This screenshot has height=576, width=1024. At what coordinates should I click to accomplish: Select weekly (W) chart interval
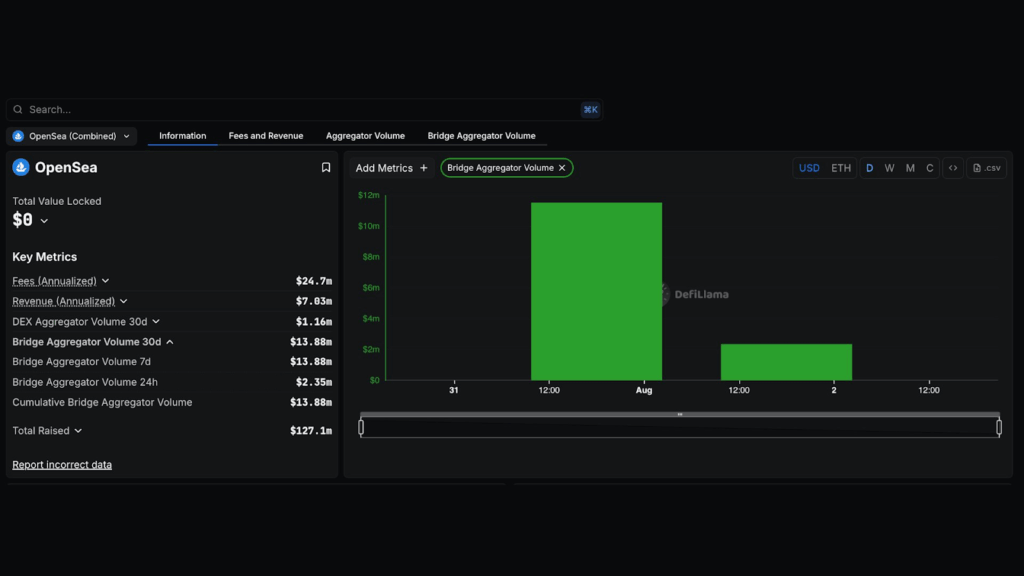[x=889, y=168]
